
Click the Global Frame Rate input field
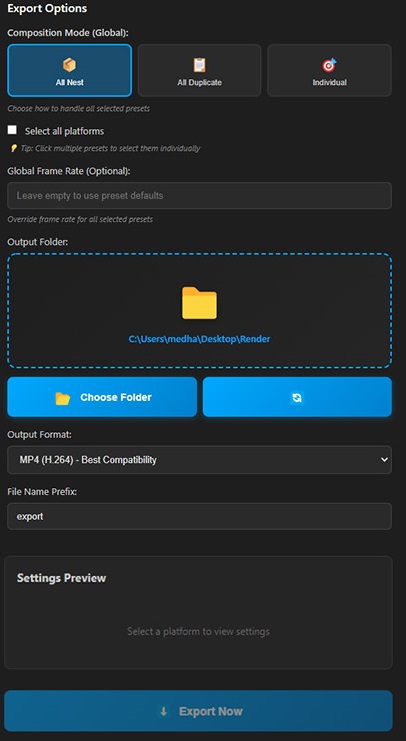point(199,196)
